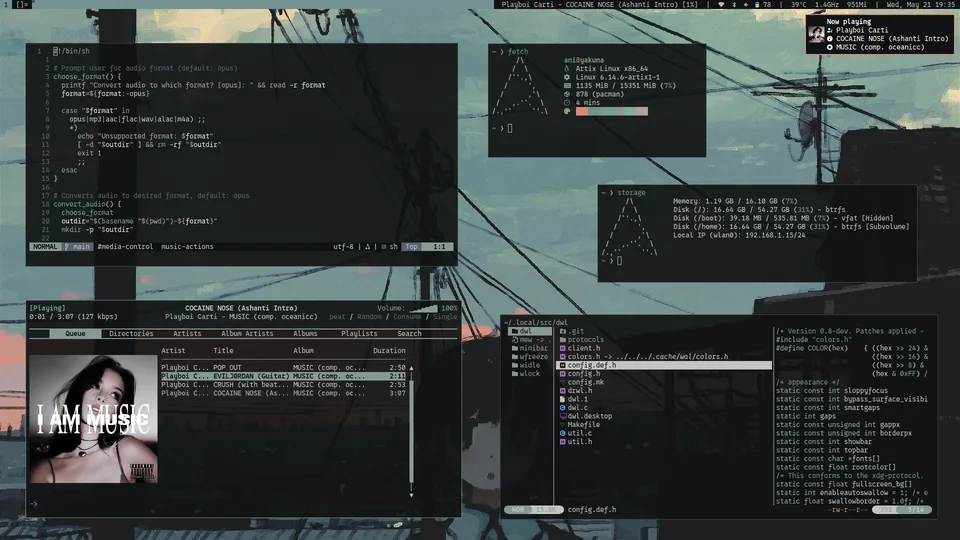
Task: Click the icon next to the colors.h symlink
Action: [563, 357]
